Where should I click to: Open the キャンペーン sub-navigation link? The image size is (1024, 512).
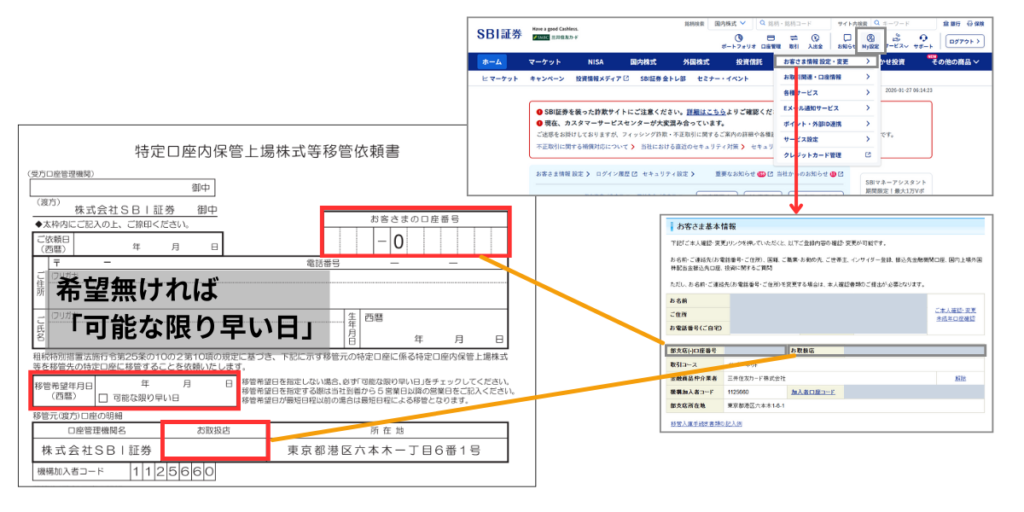click(x=547, y=78)
